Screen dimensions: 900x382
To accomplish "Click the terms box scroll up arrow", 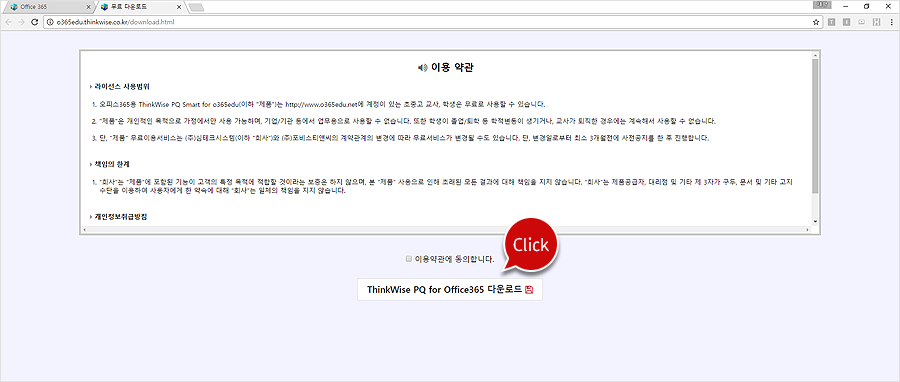I will pos(815,56).
